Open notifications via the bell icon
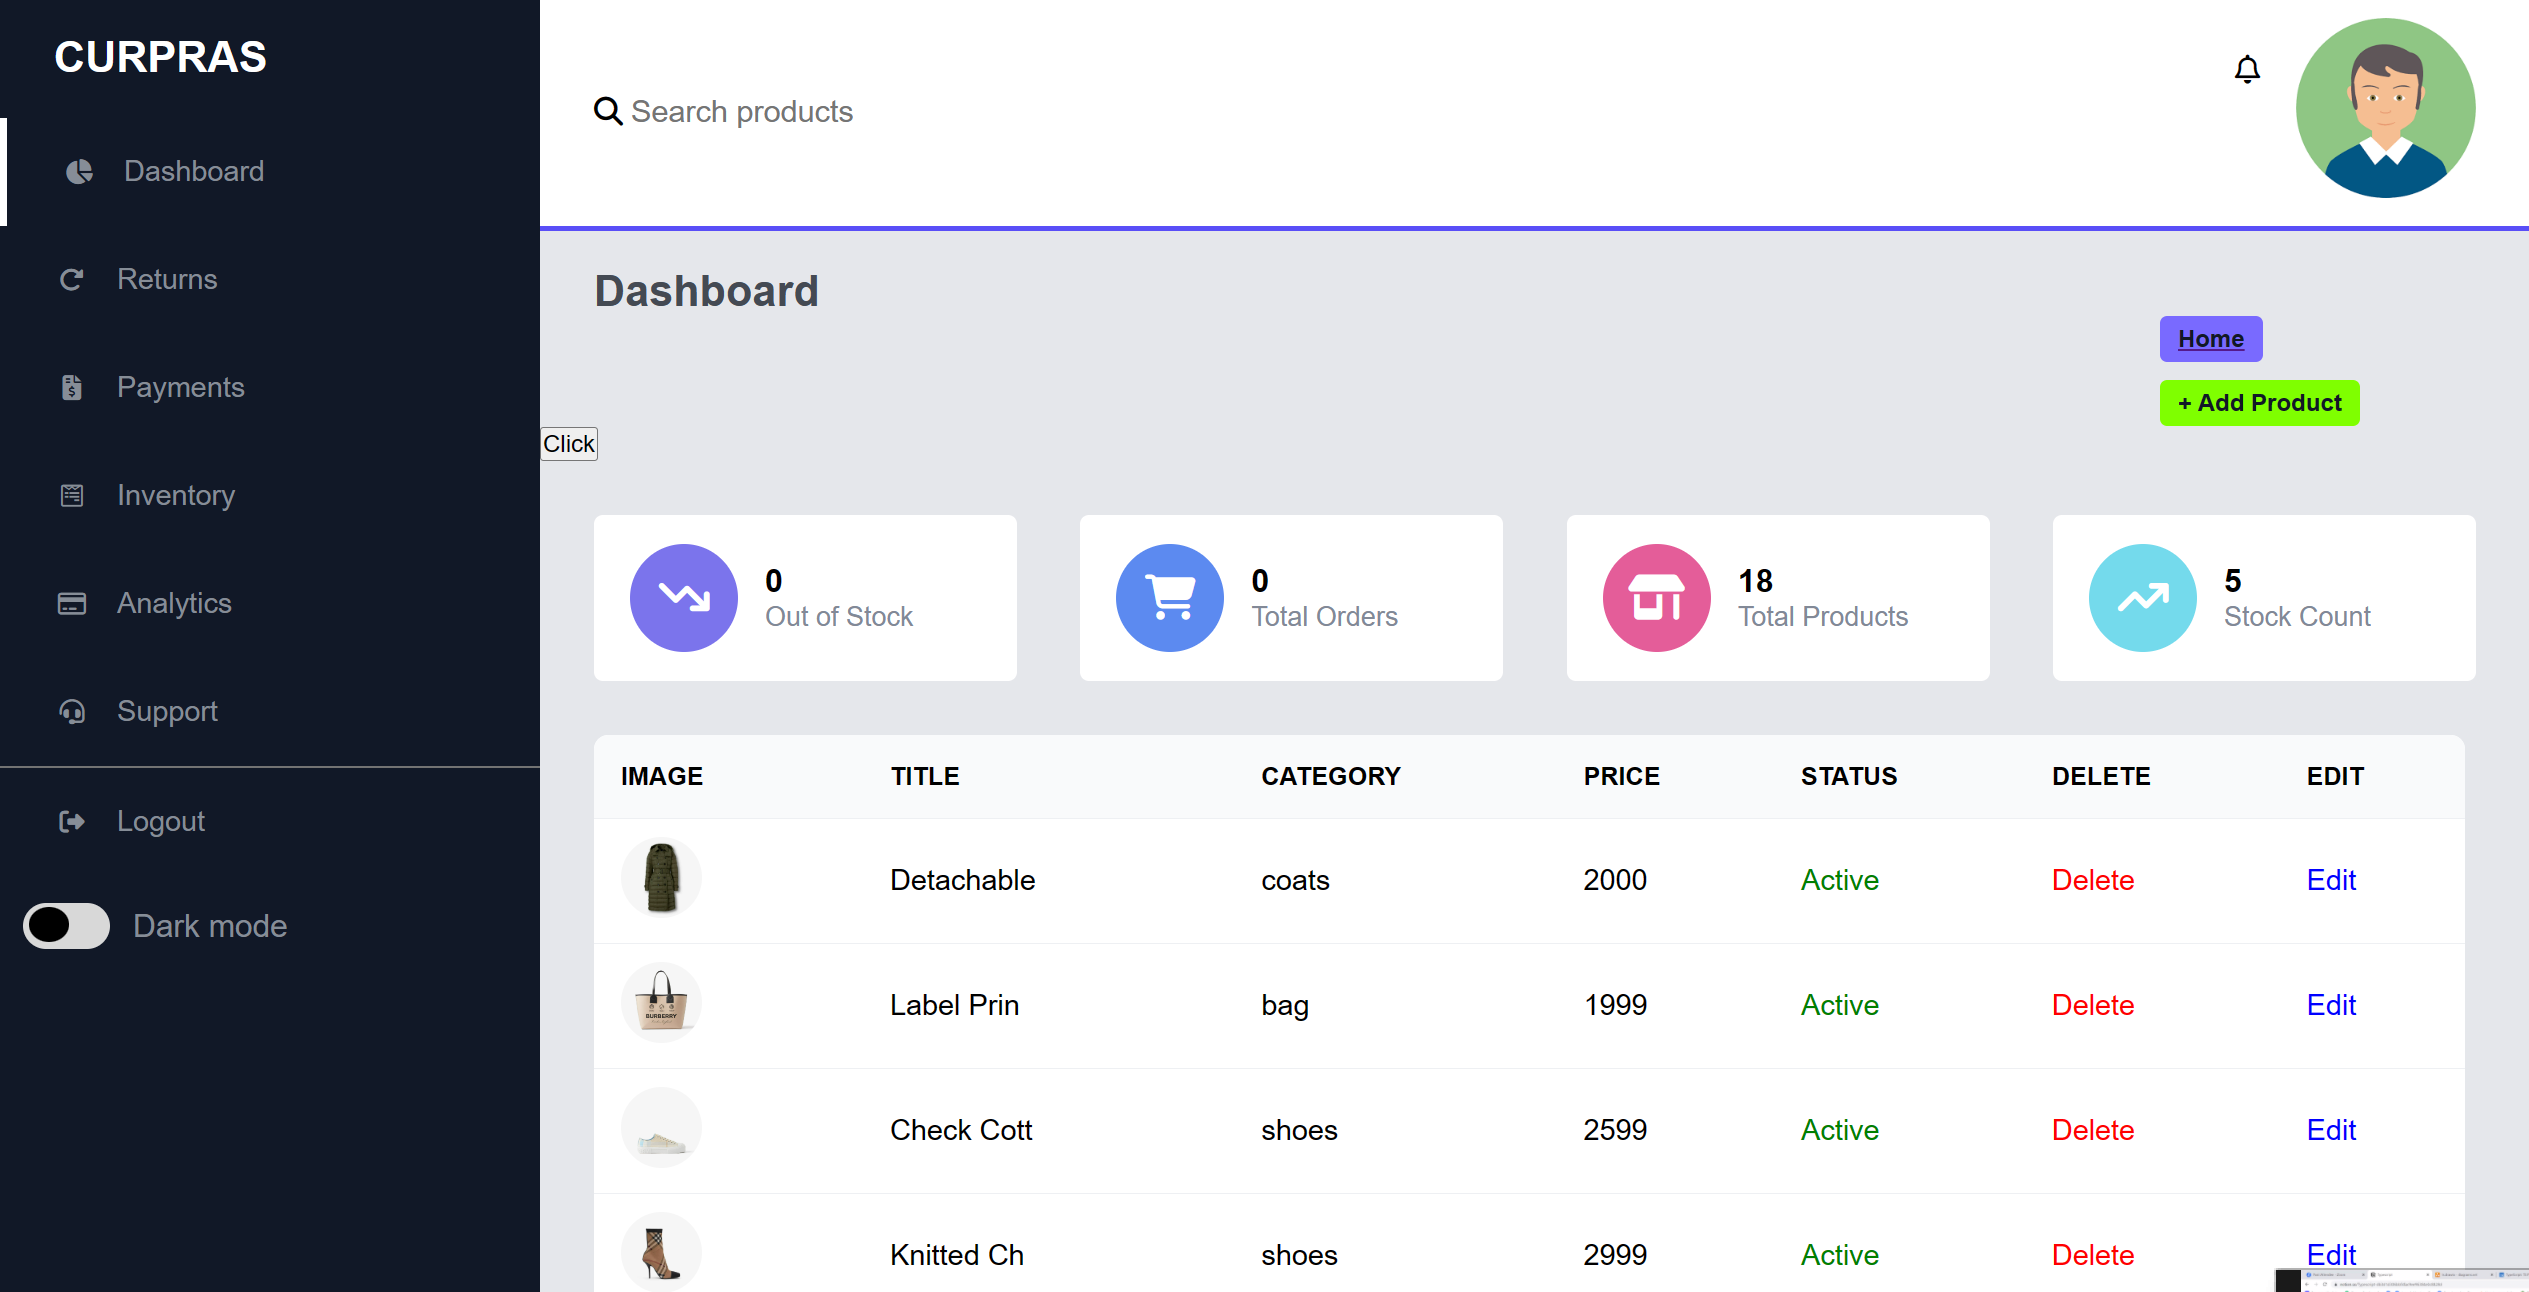 [2247, 69]
